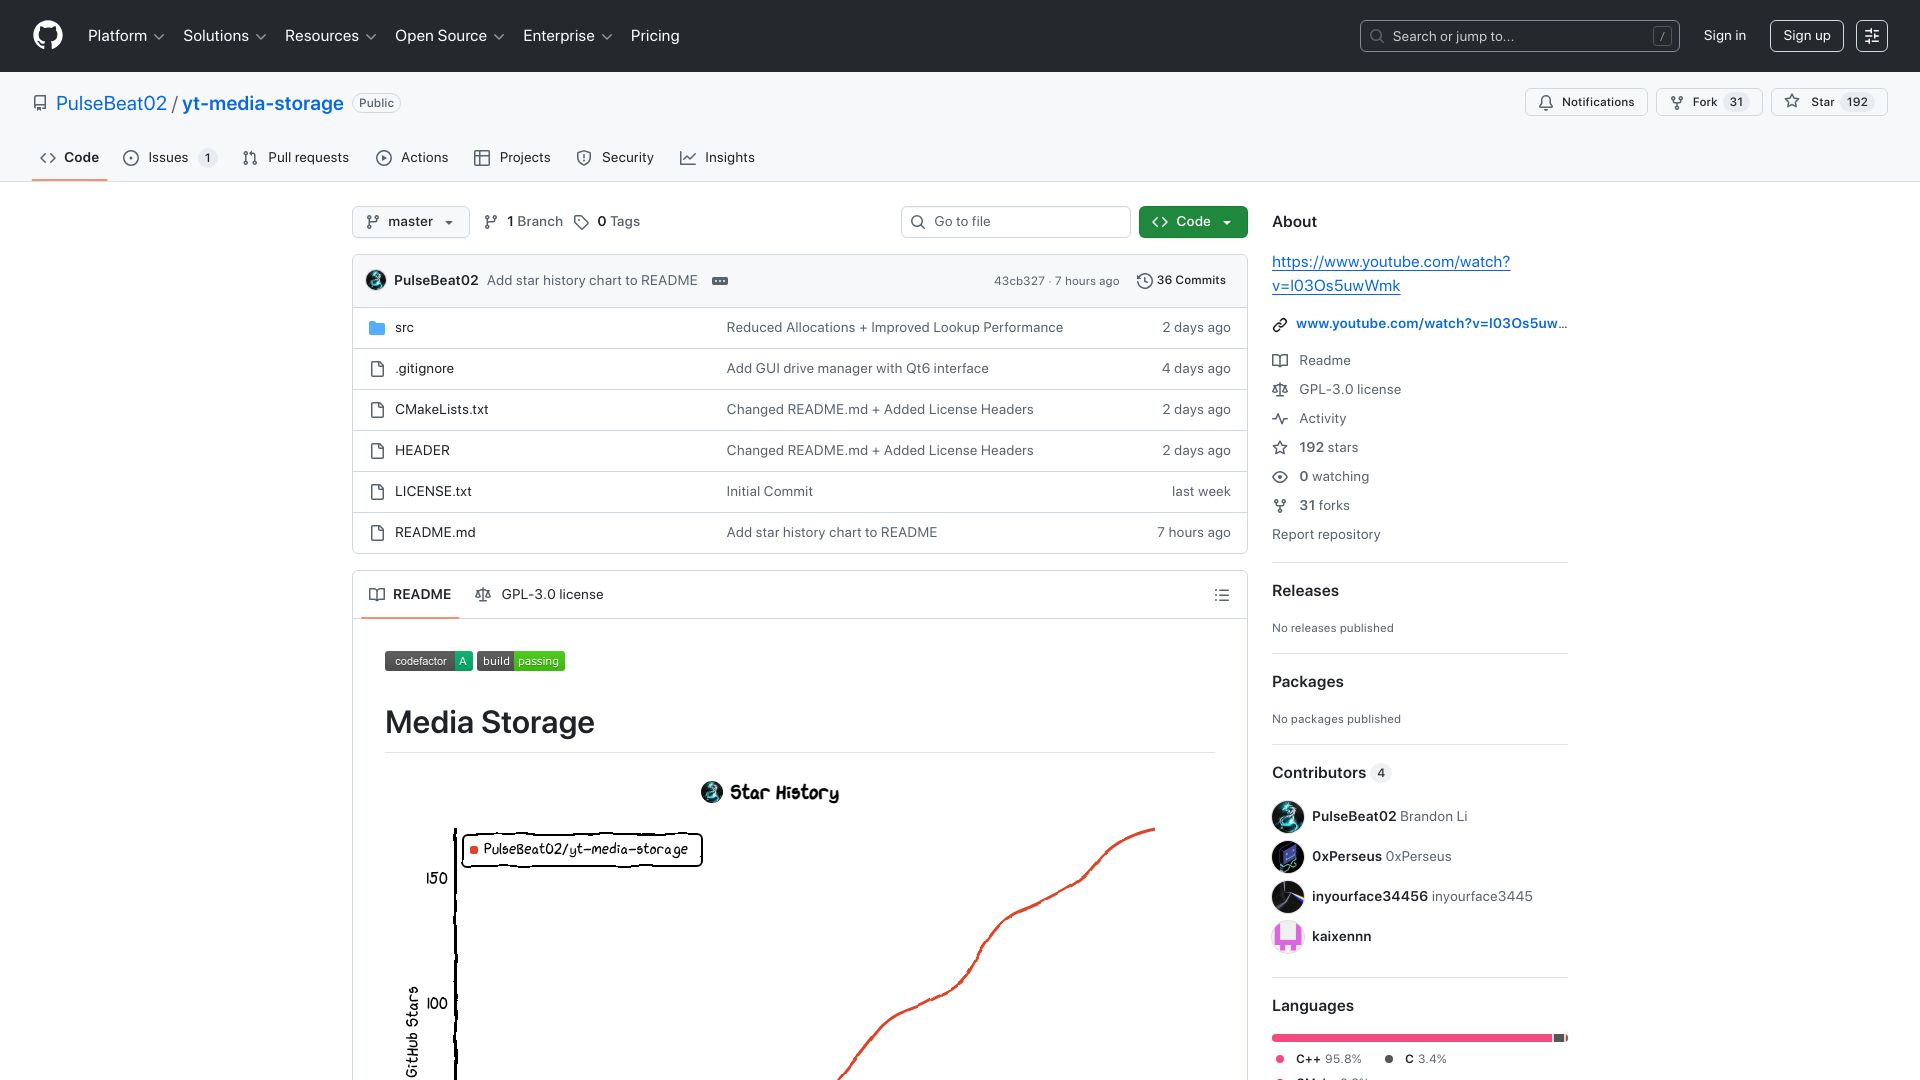Open the green Code dropdown
Image resolution: width=1920 pixels, height=1080 pixels.
point(1193,222)
